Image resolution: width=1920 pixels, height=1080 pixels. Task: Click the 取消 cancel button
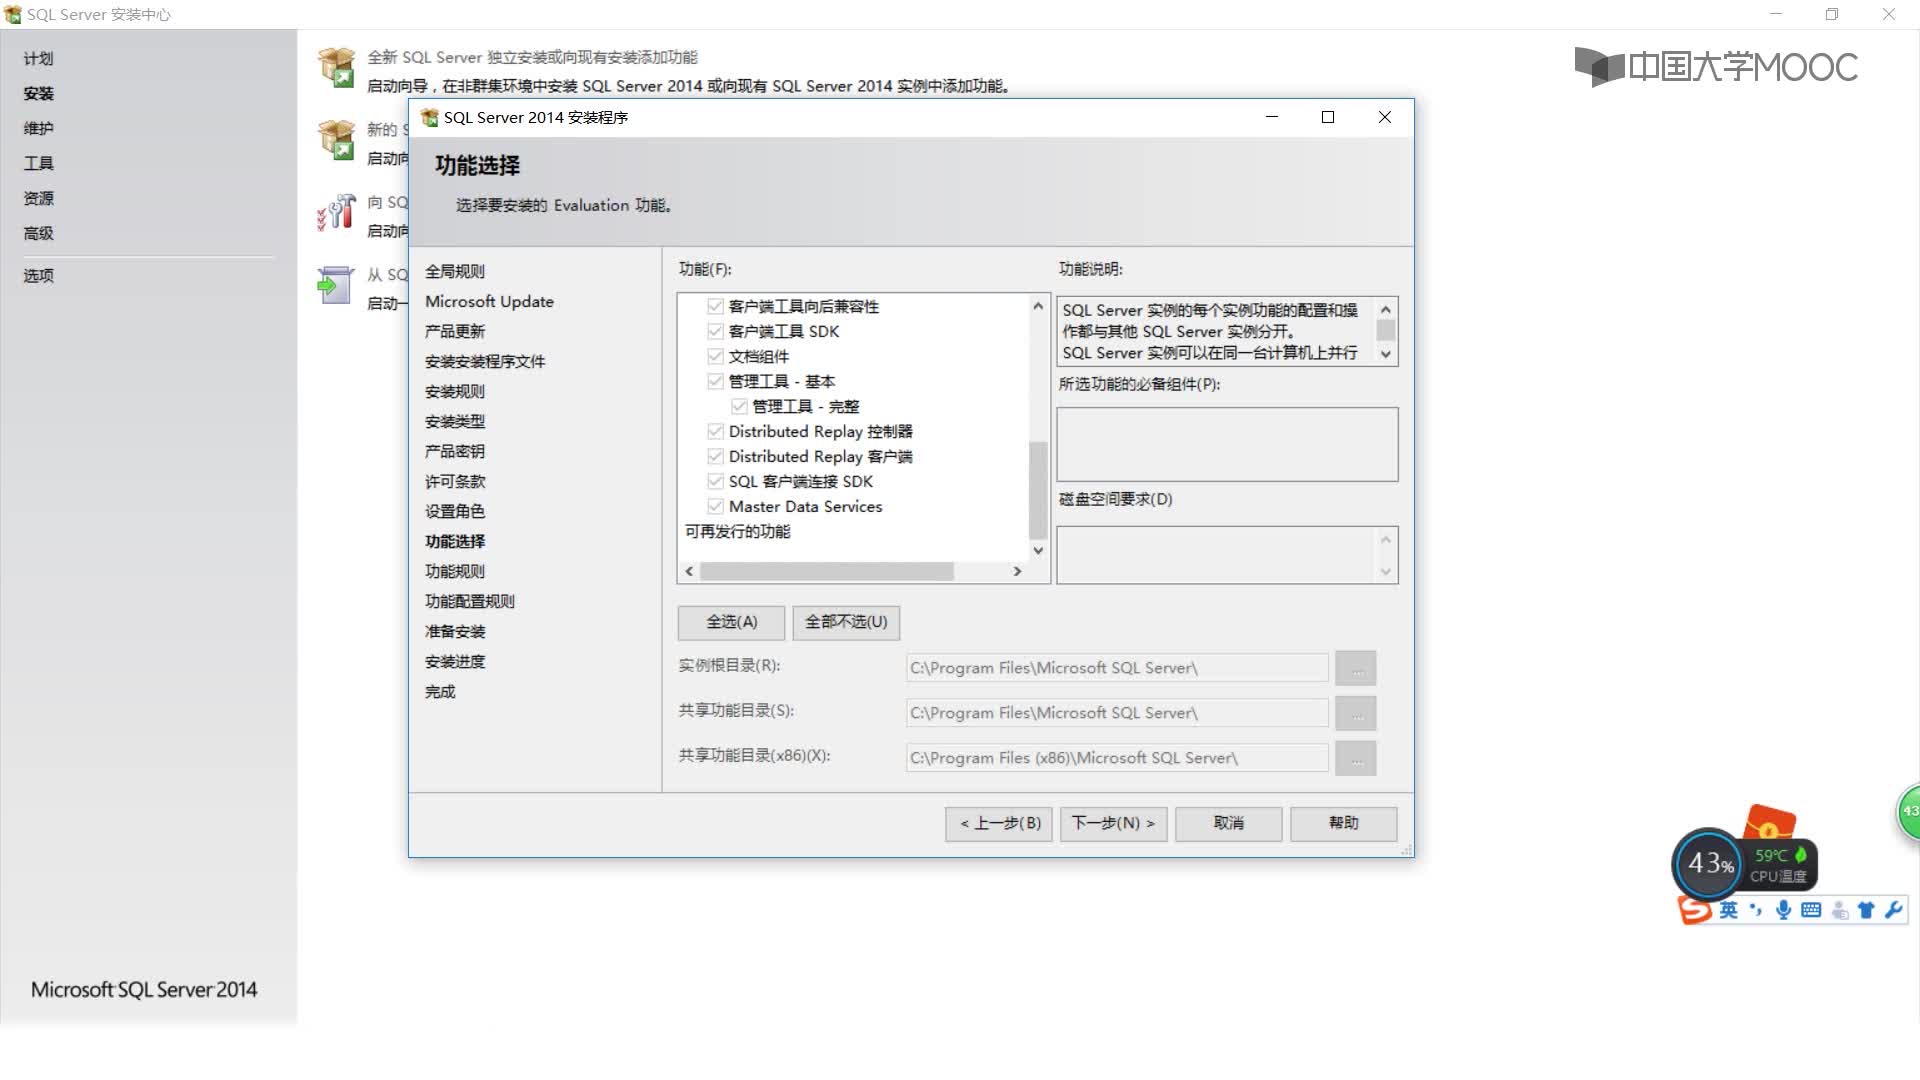tap(1228, 823)
